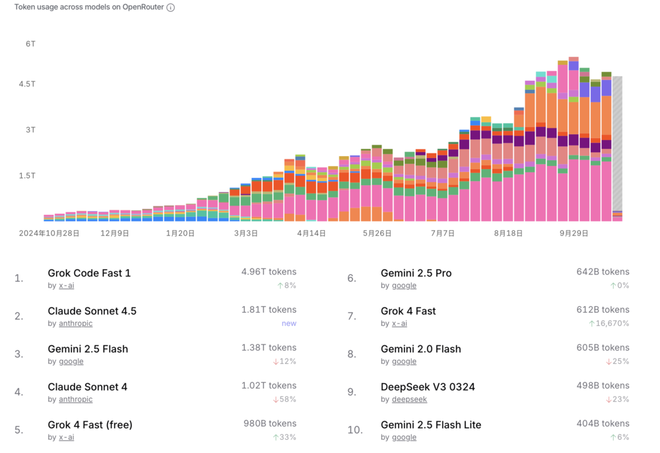
Task: Select Gemini 2.5 Flash Lite in the list
Action: tap(430, 425)
